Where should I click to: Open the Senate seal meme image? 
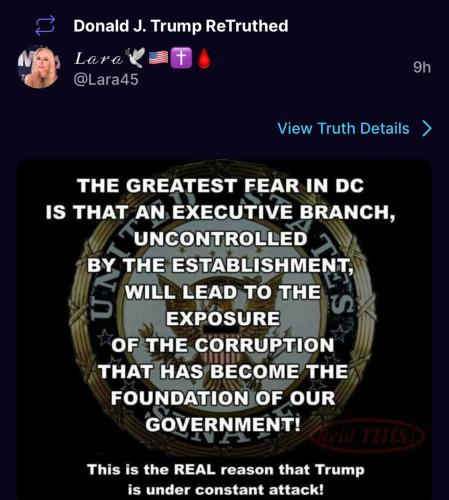(224, 330)
